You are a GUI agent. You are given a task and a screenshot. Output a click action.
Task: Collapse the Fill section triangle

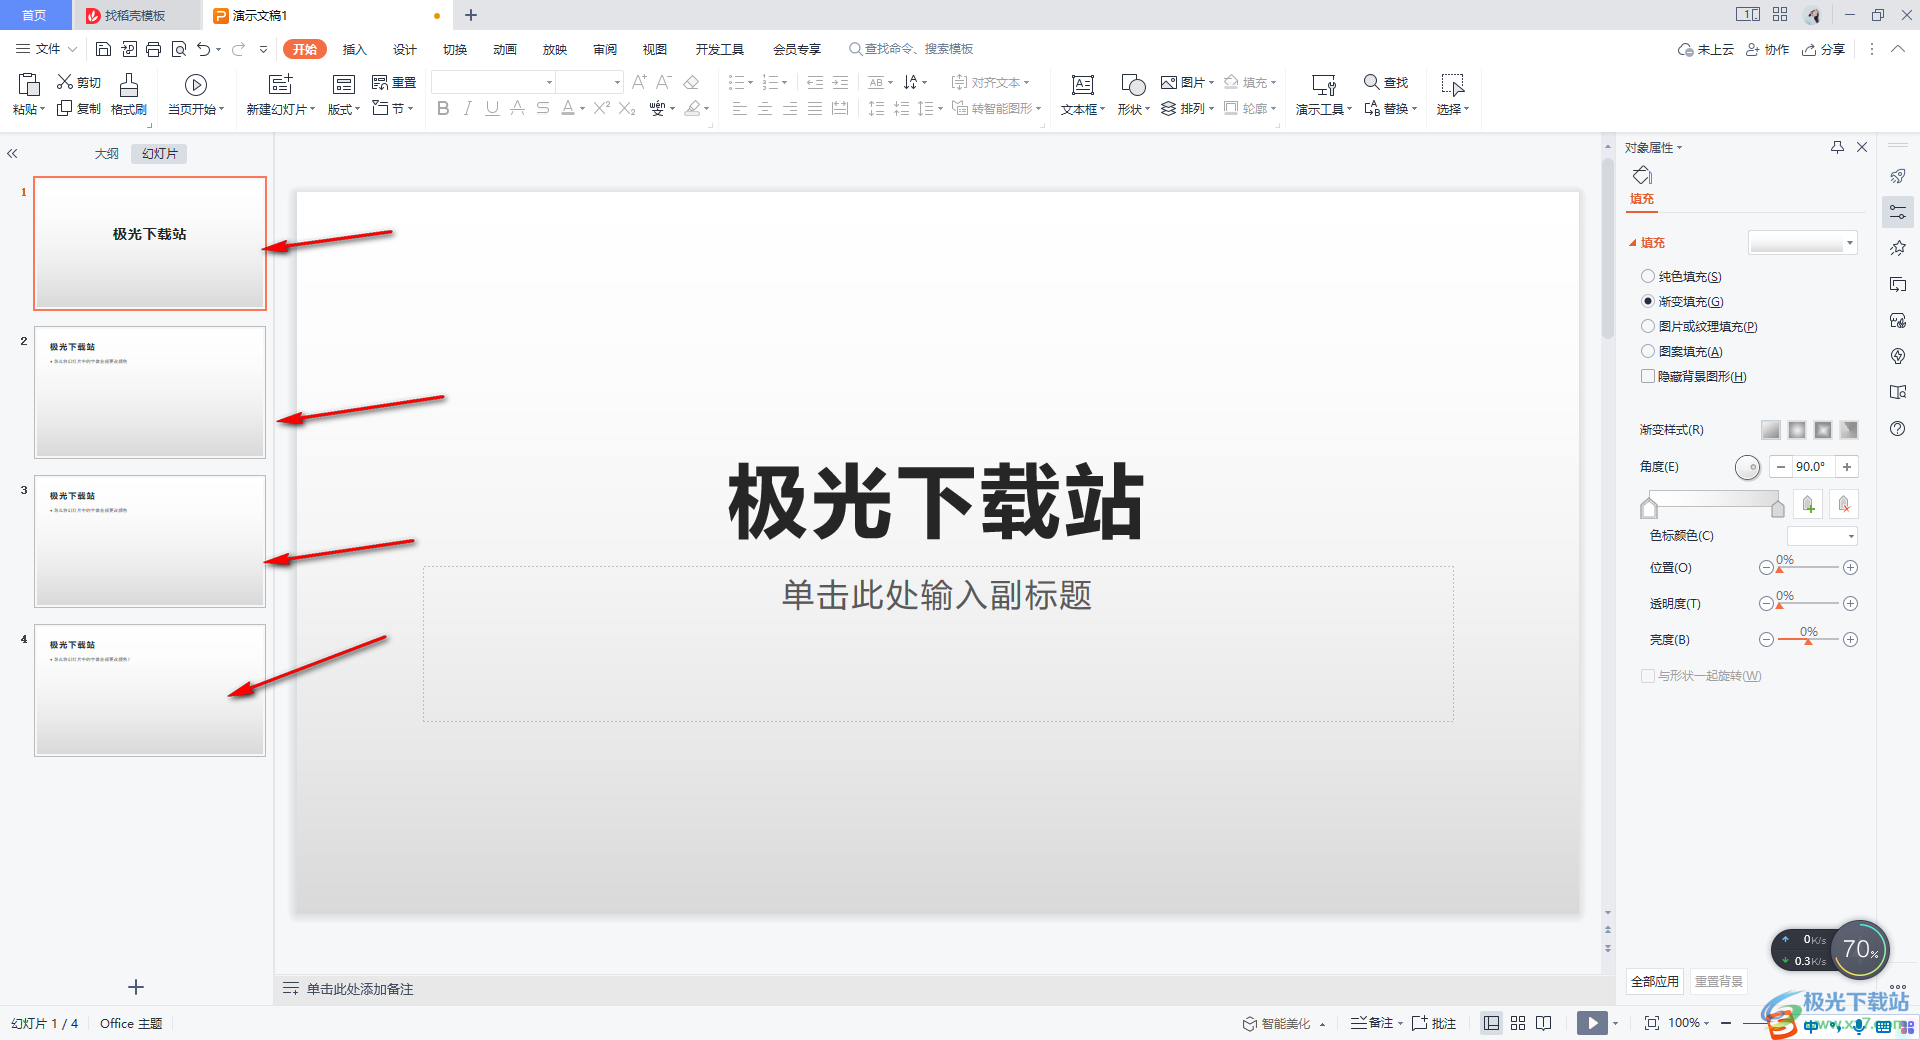point(1633,243)
